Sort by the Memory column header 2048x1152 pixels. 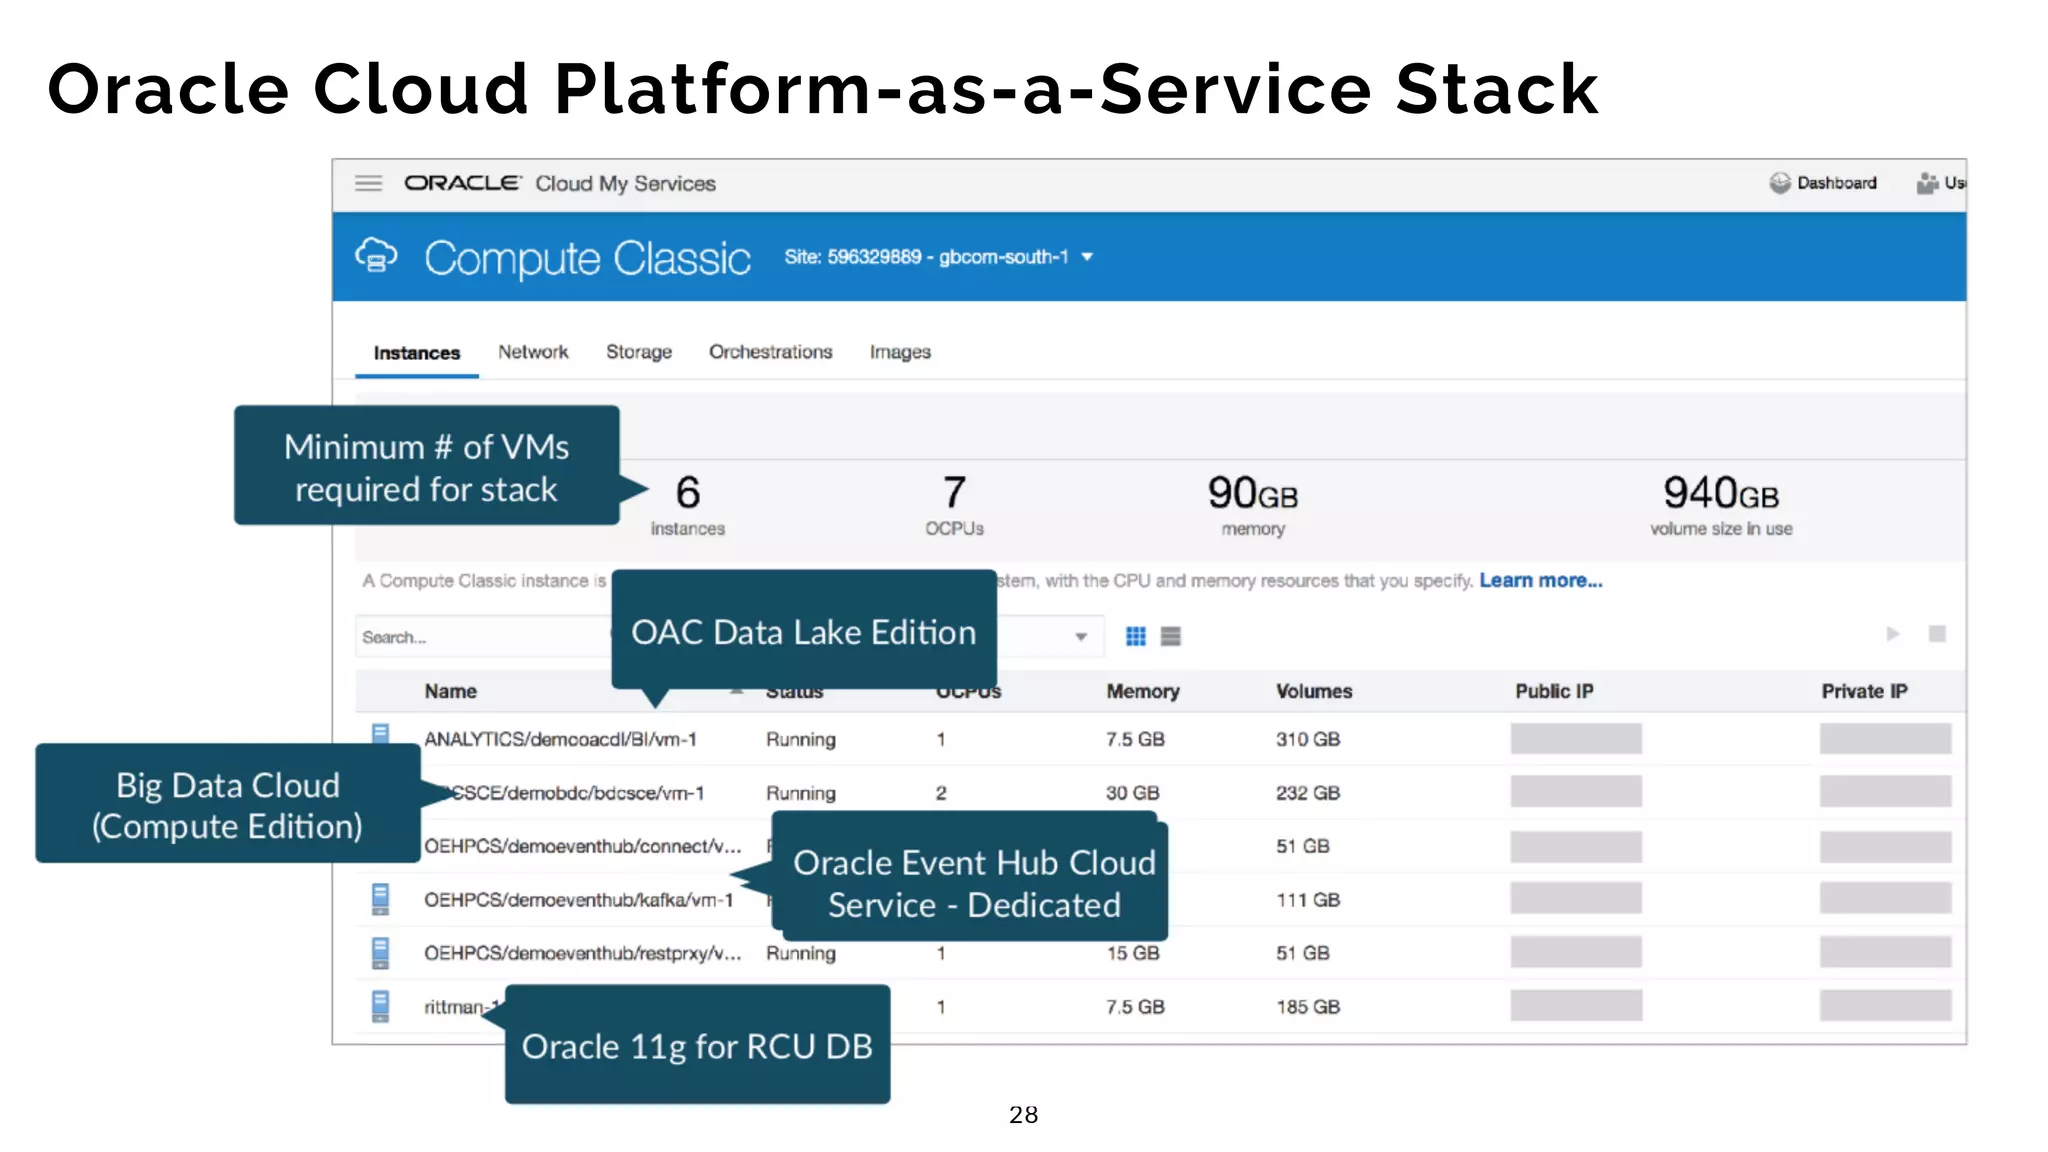tap(1143, 692)
